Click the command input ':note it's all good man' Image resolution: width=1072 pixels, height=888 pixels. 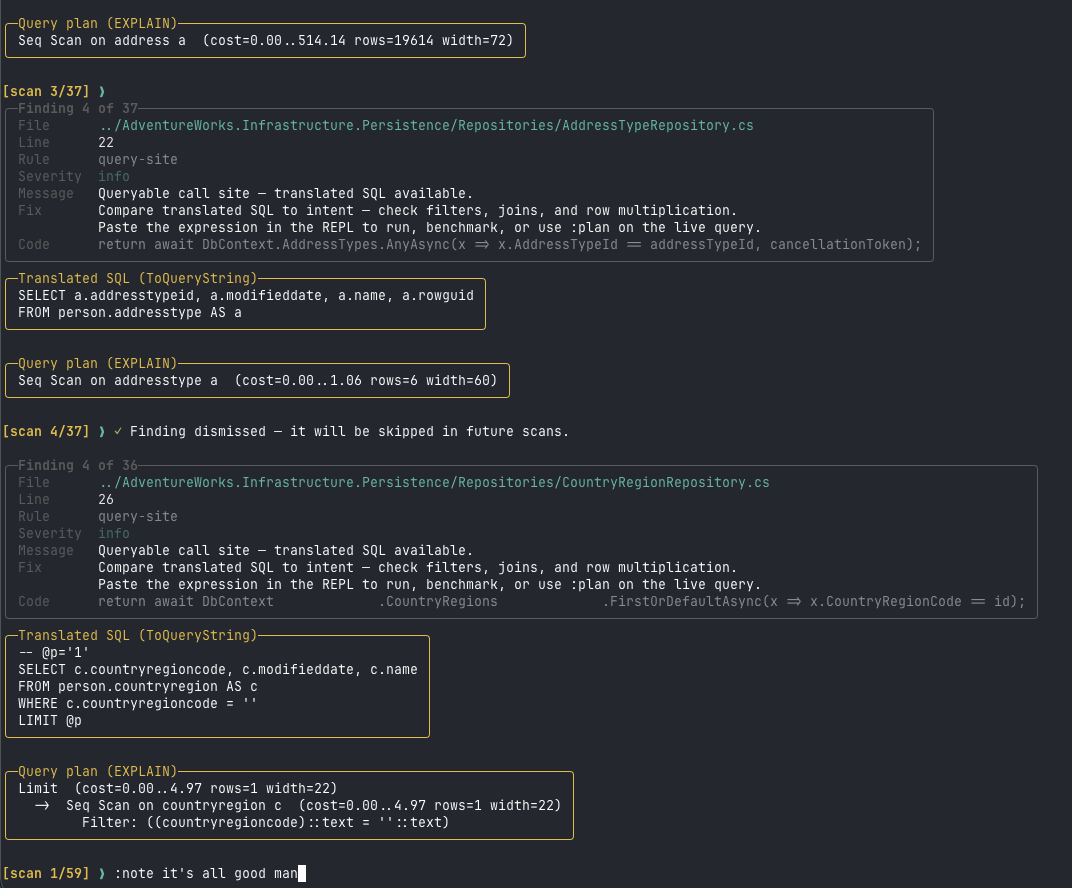[206, 874]
